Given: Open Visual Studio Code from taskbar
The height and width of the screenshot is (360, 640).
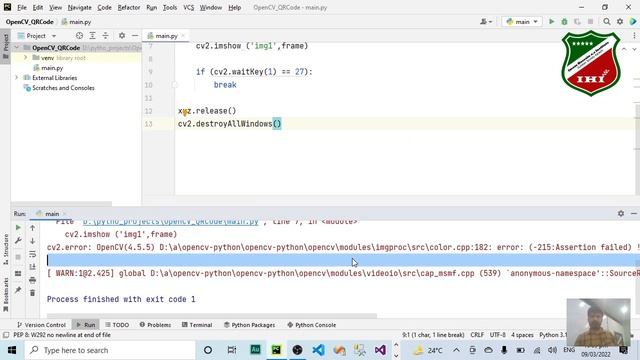Looking at the screenshot, I should click(318, 350).
